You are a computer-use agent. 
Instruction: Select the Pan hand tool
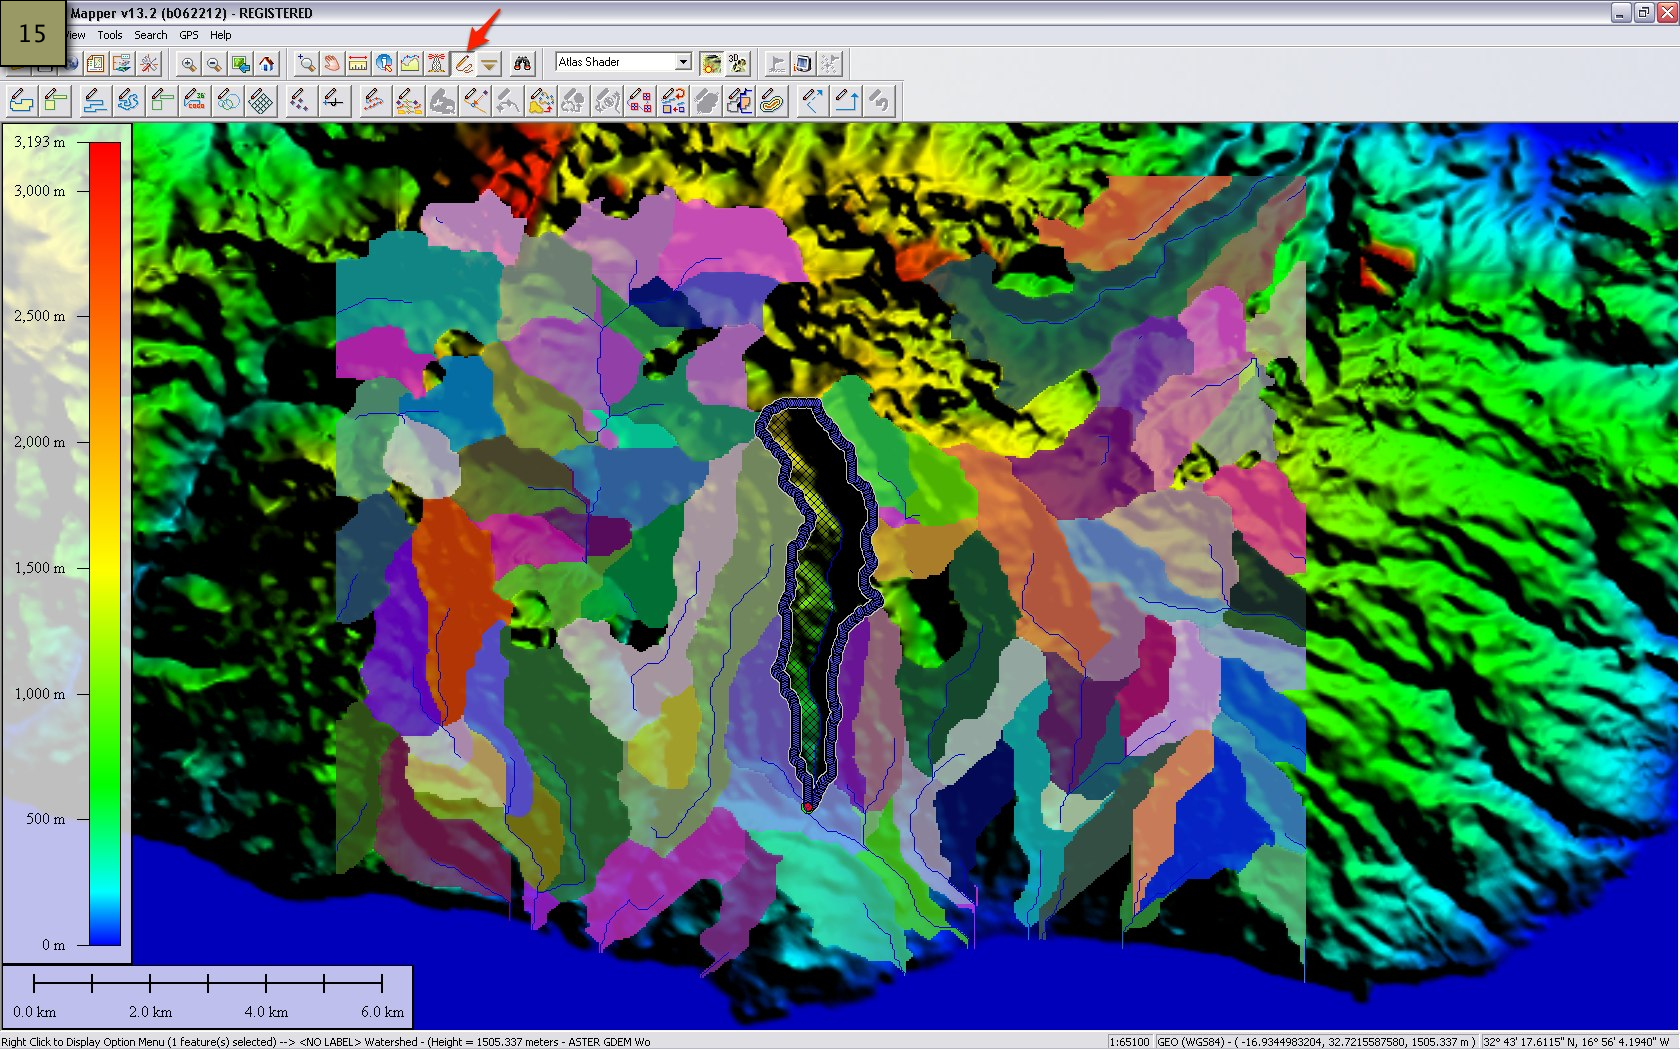332,64
